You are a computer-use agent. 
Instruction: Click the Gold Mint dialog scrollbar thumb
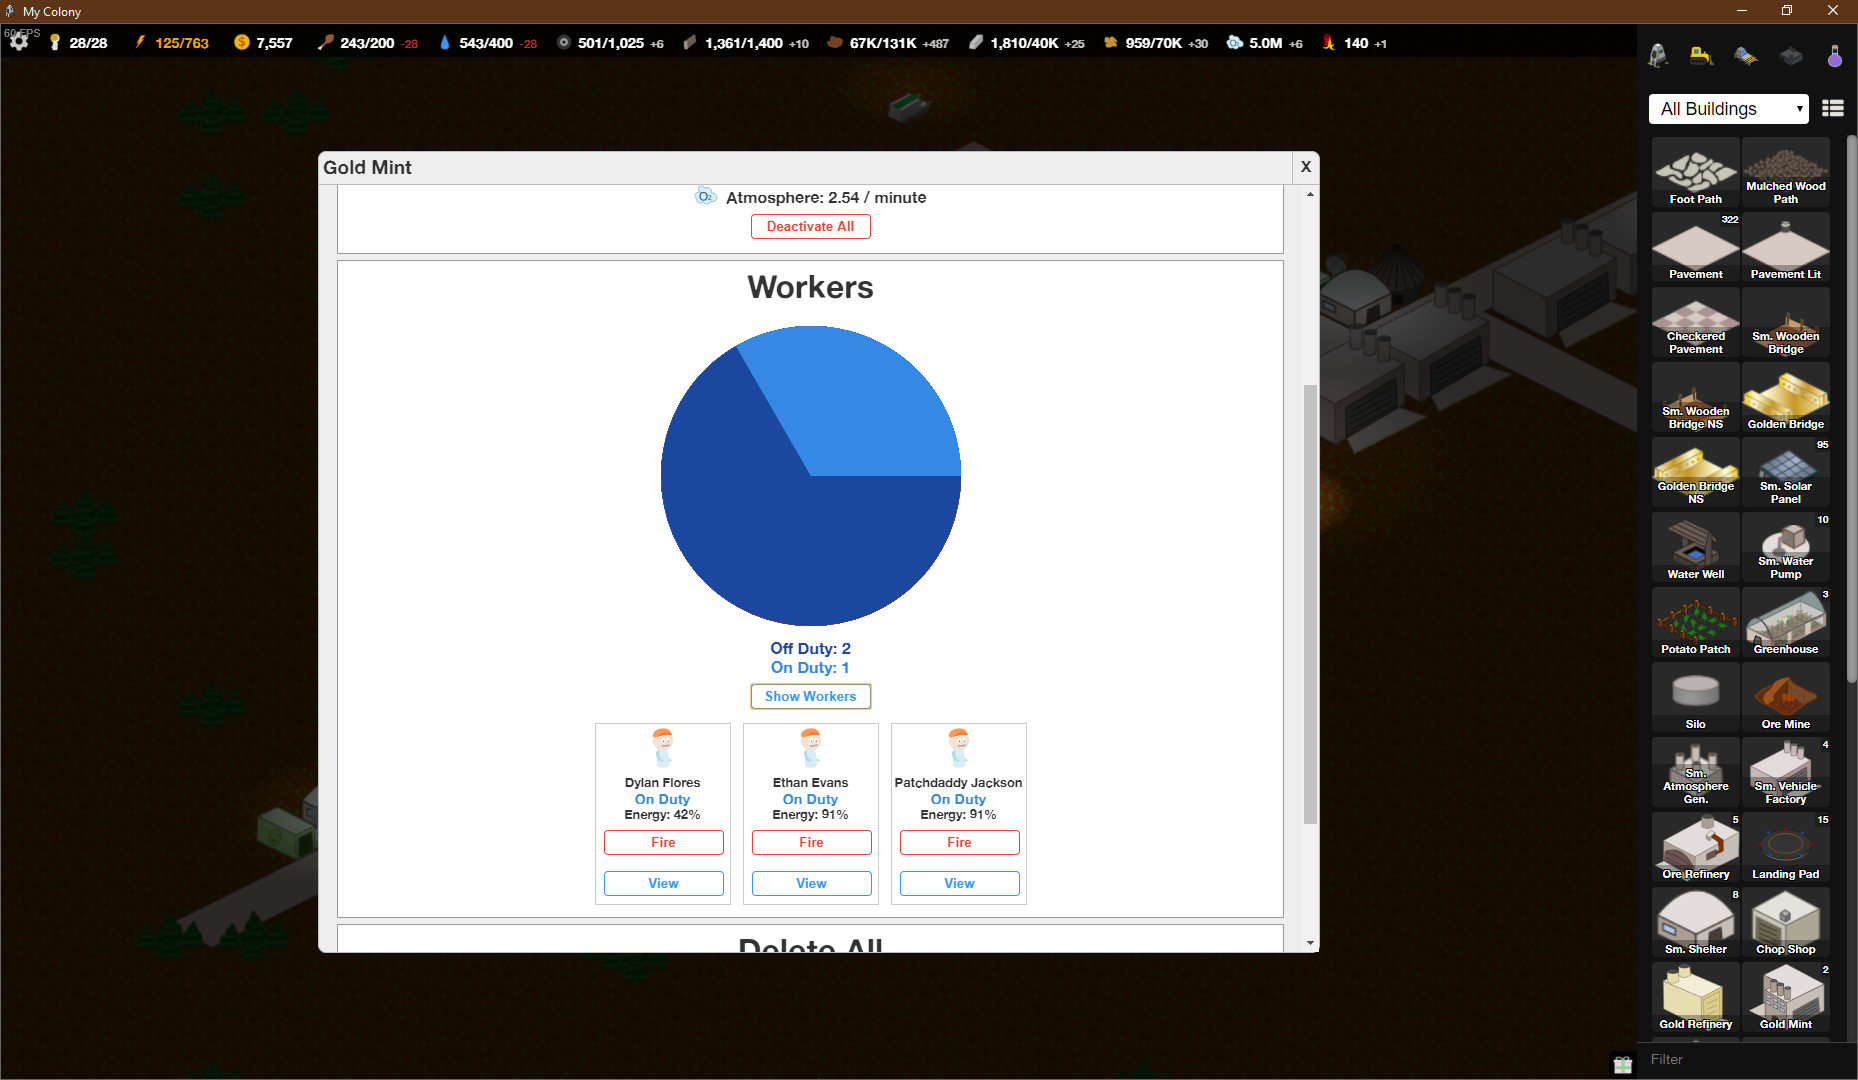coord(1310,604)
